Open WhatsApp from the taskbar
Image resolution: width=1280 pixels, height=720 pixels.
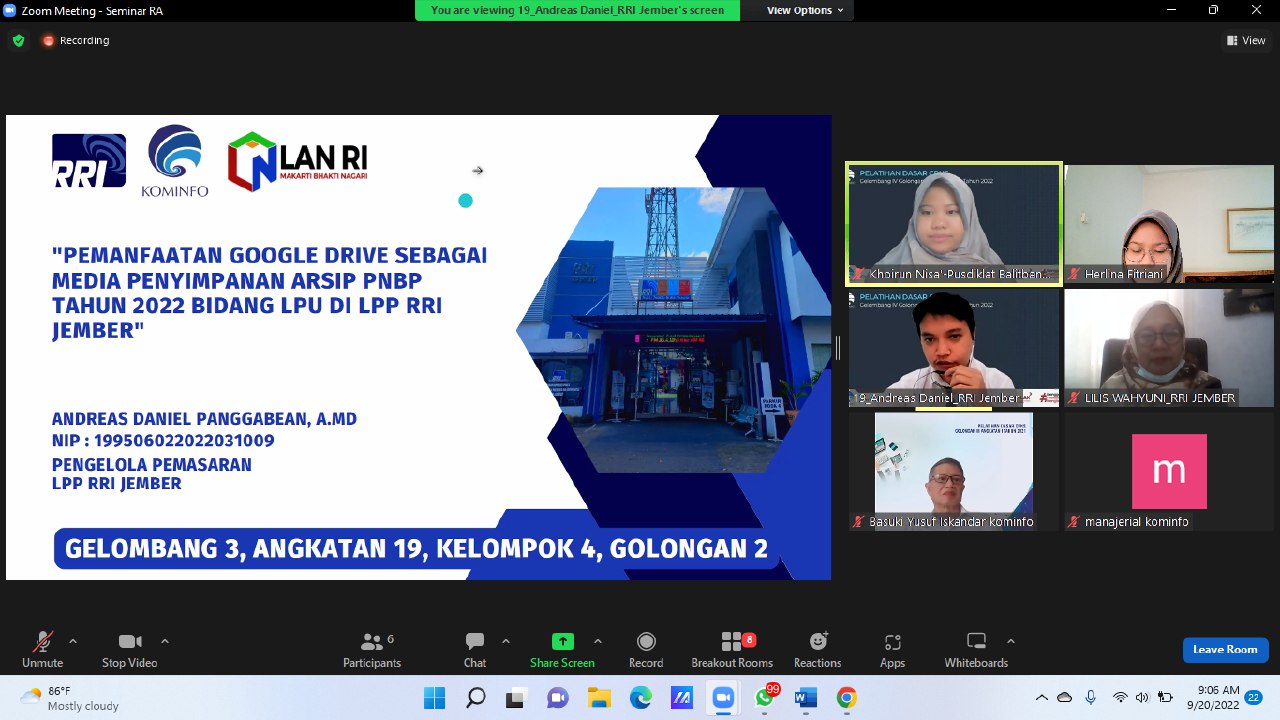coord(765,698)
